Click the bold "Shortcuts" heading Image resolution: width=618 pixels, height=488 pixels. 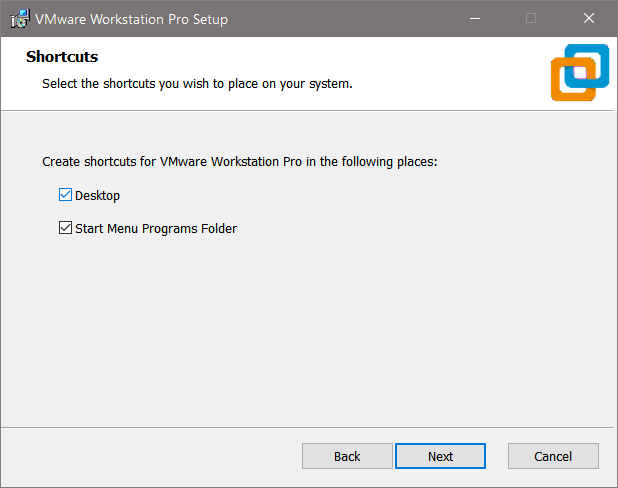62,57
